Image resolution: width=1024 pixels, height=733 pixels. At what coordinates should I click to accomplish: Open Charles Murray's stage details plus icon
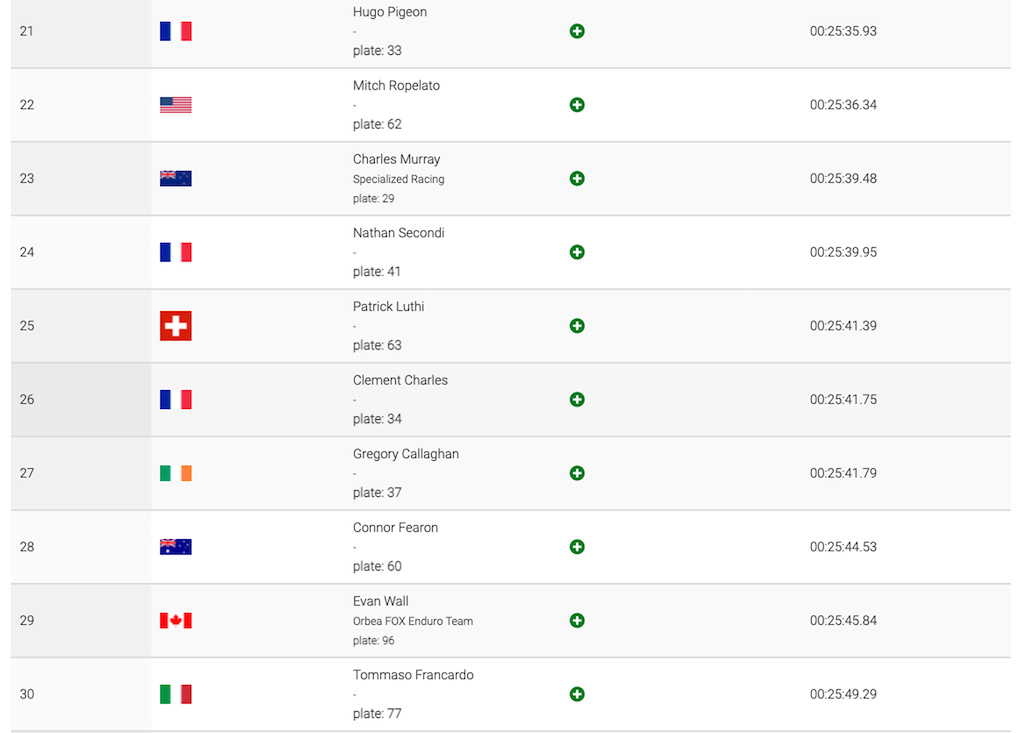[x=577, y=178]
